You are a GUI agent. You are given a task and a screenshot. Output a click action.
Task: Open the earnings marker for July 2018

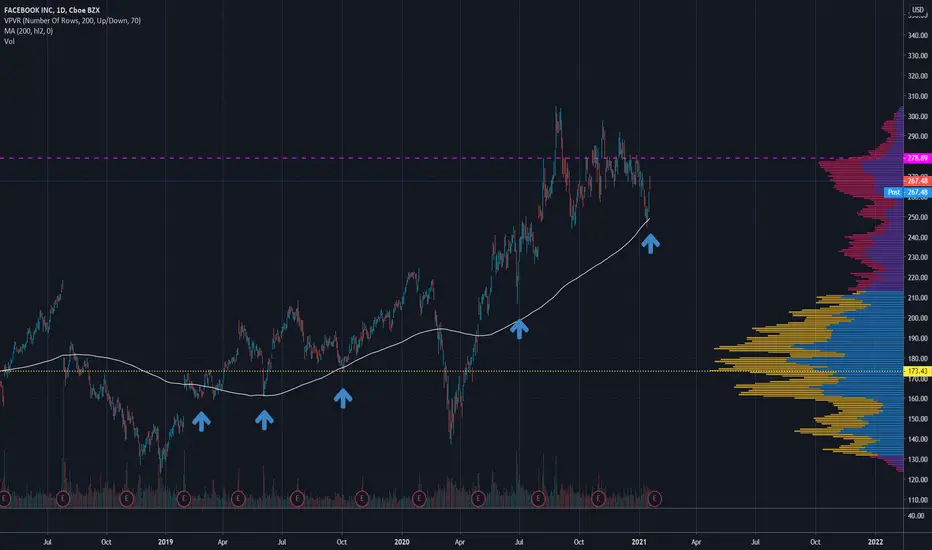[x=62, y=498]
